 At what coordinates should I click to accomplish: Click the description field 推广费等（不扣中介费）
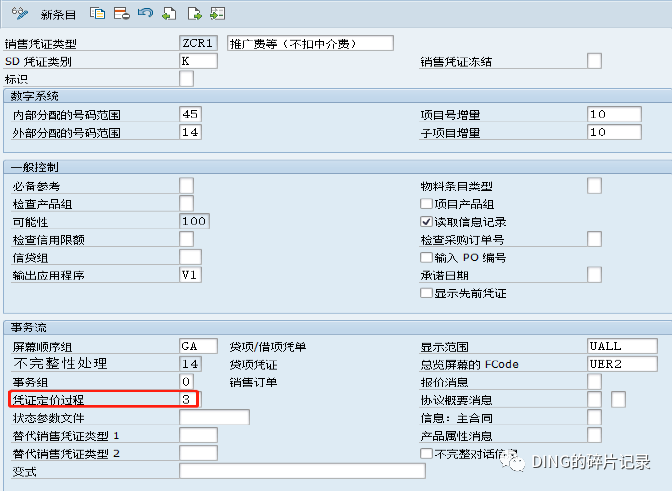coord(310,43)
